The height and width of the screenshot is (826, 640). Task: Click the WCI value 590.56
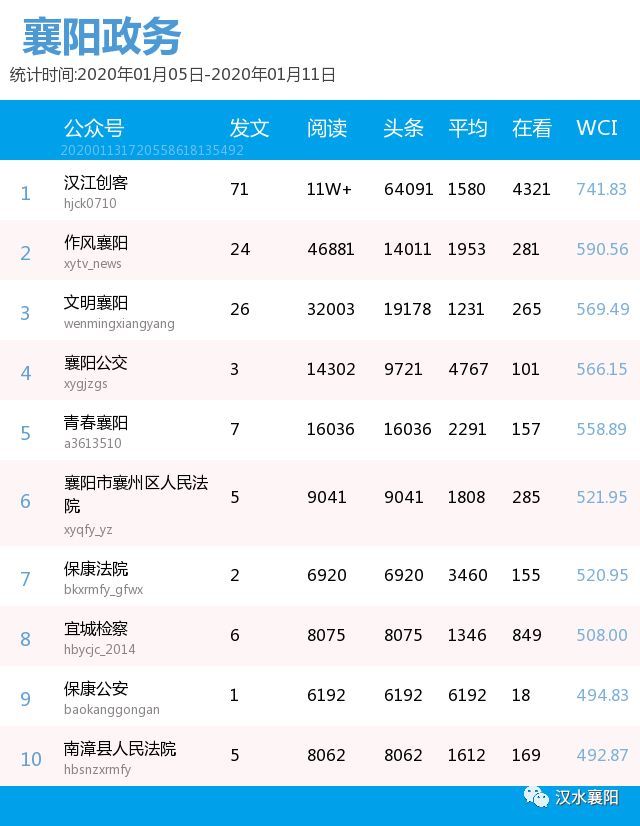pyautogui.click(x=602, y=249)
